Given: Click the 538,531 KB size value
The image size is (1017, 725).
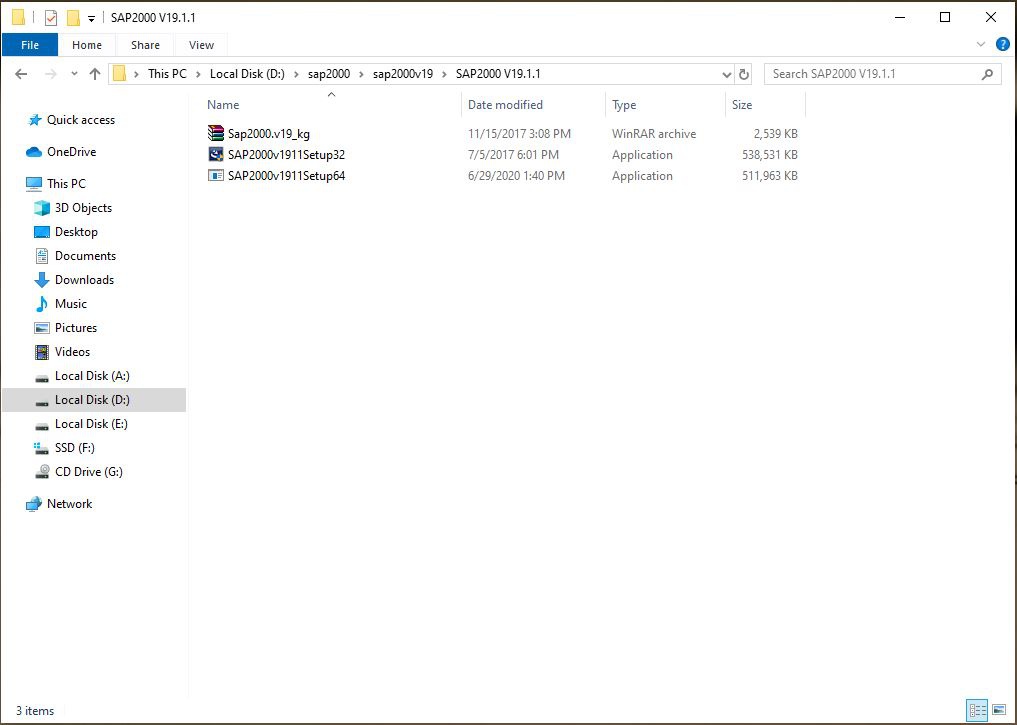Looking at the screenshot, I should coord(770,154).
